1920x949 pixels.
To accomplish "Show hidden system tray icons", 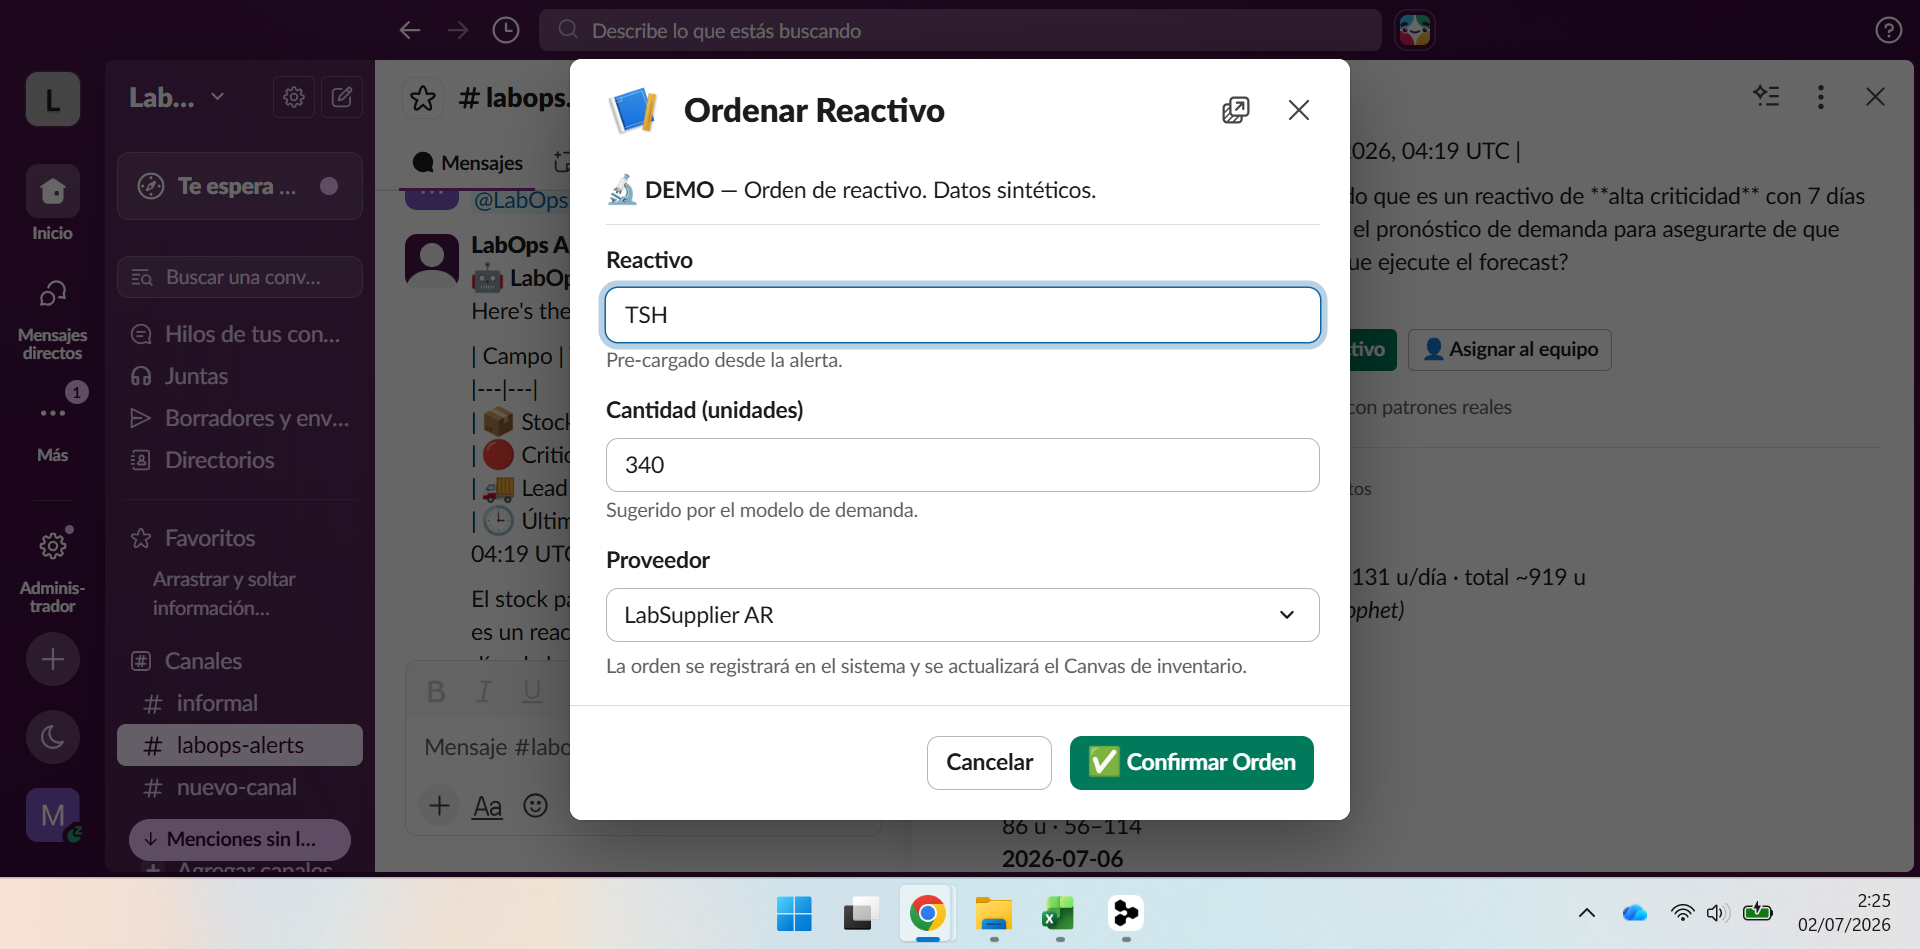I will click(x=1587, y=913).
